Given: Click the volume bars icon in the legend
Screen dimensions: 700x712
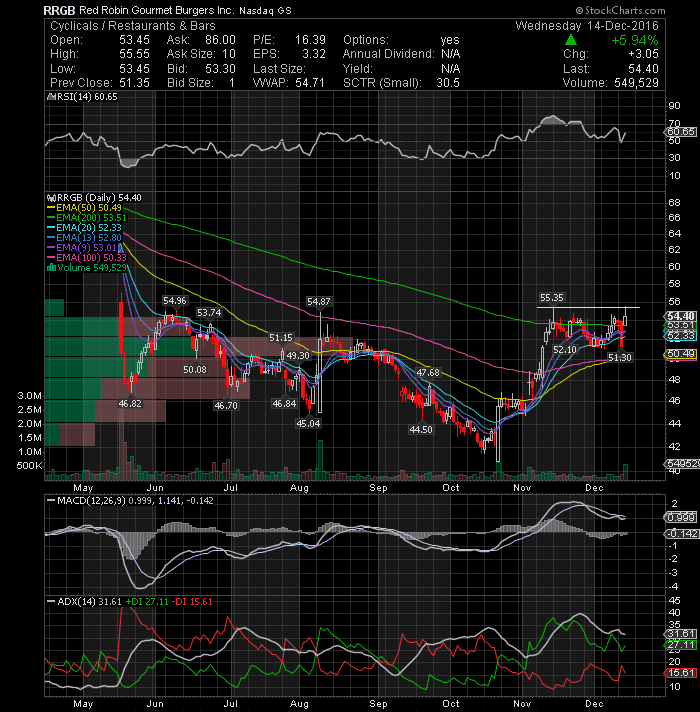Looking at the screenshot, I should point(51,268).
